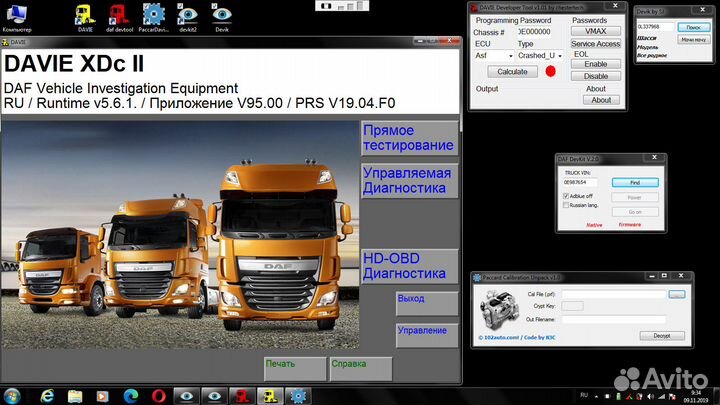Image resolution: width=720 pixels, height=405 pixels.
Task: Click the Печать button
Action: (x=295, y=369)
